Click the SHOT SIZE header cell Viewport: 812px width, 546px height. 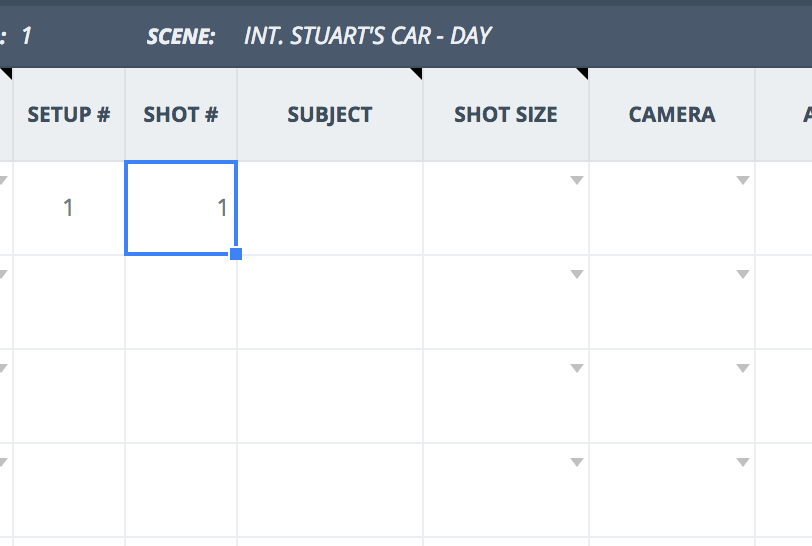coord(506,114)
